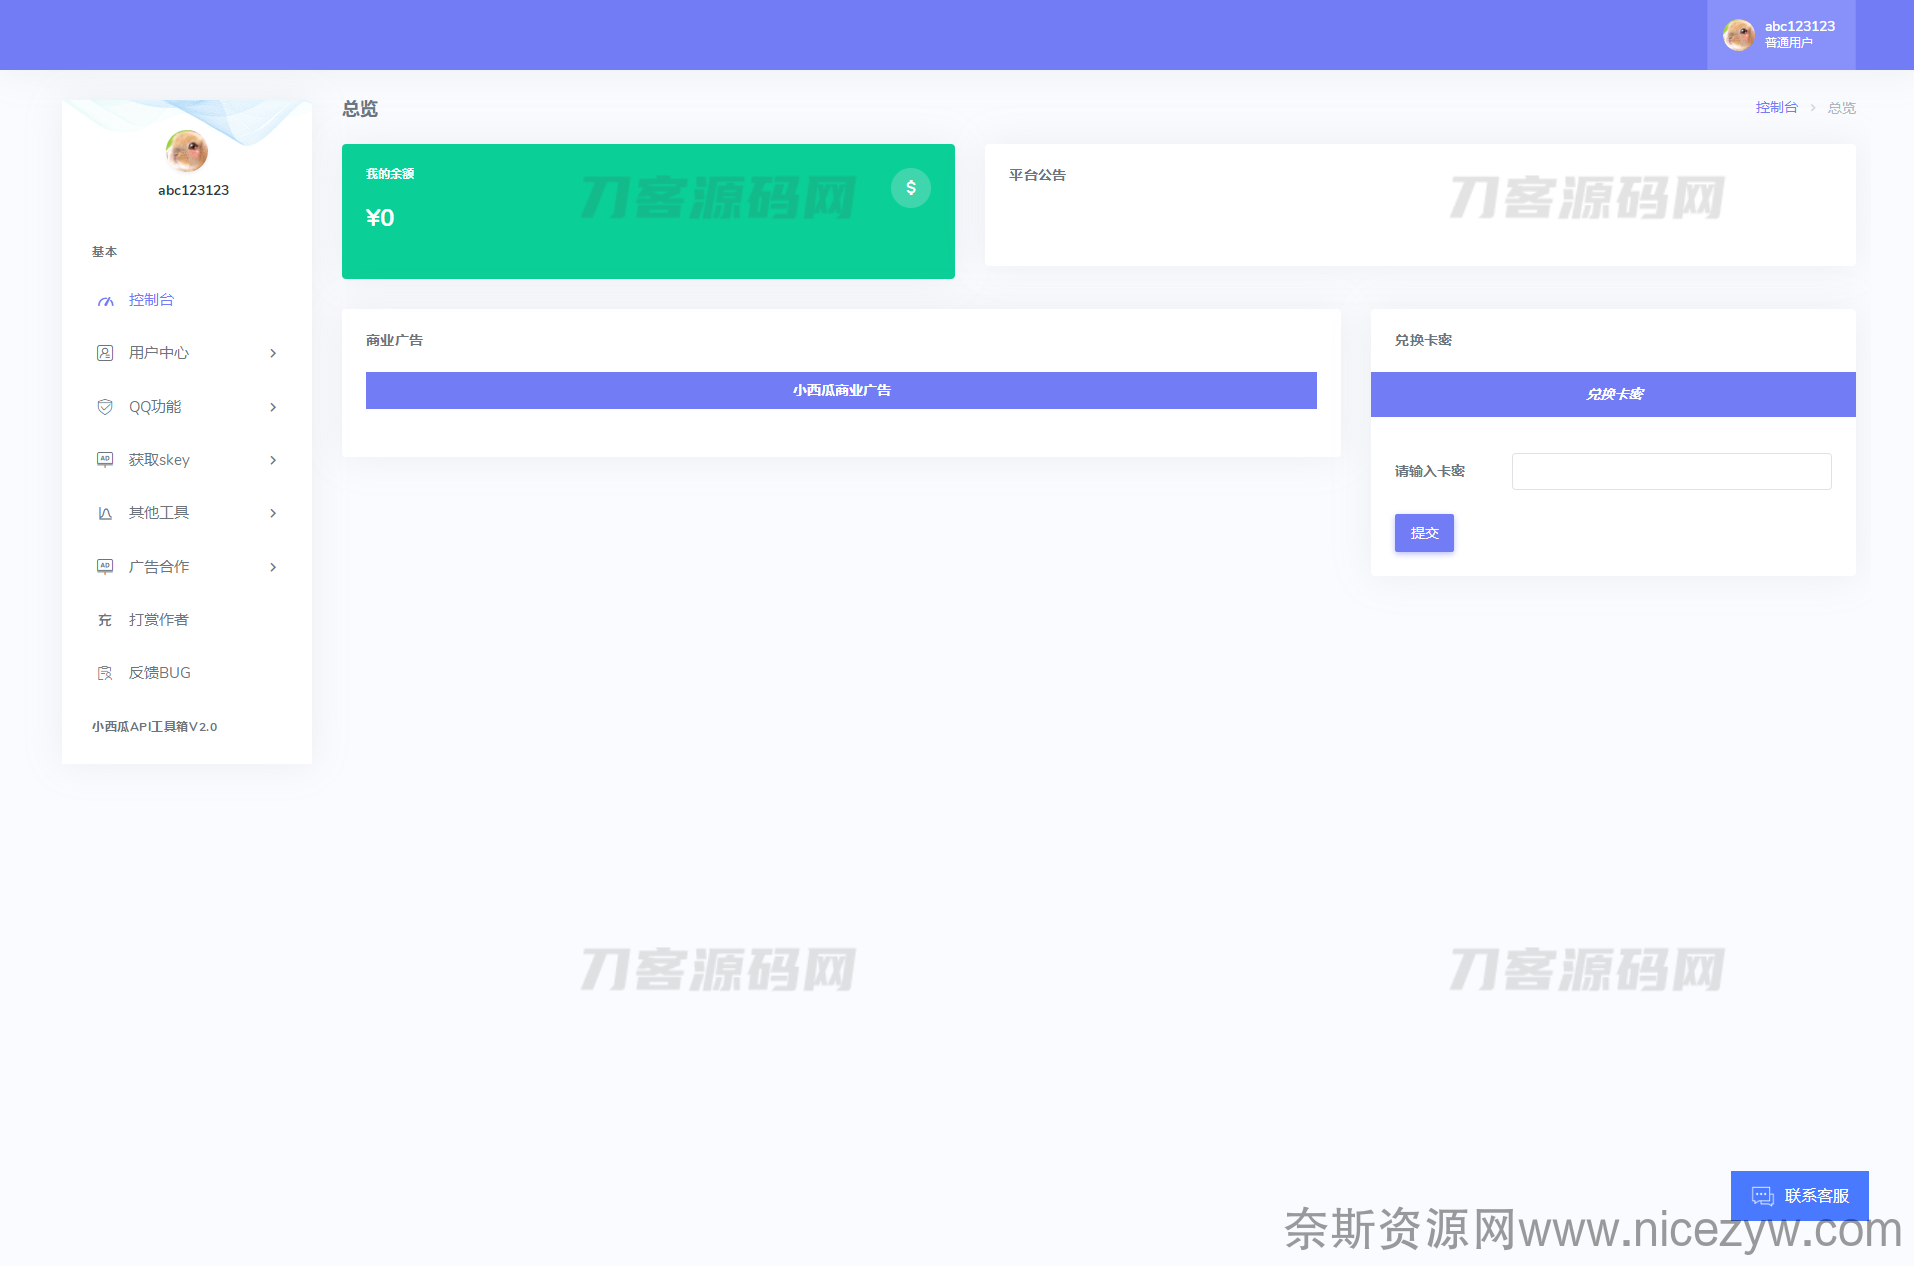The width and height of the screenshot is (1914, 1266).
Task: Click the monitor icon beside 获取skey
Action: point(105,460)
